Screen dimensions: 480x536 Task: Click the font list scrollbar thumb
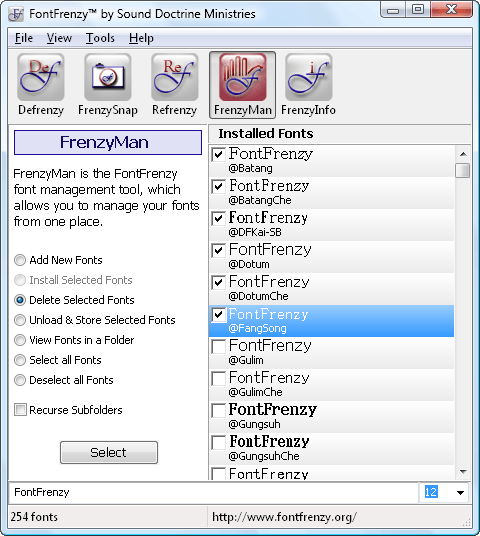[463, 170]
